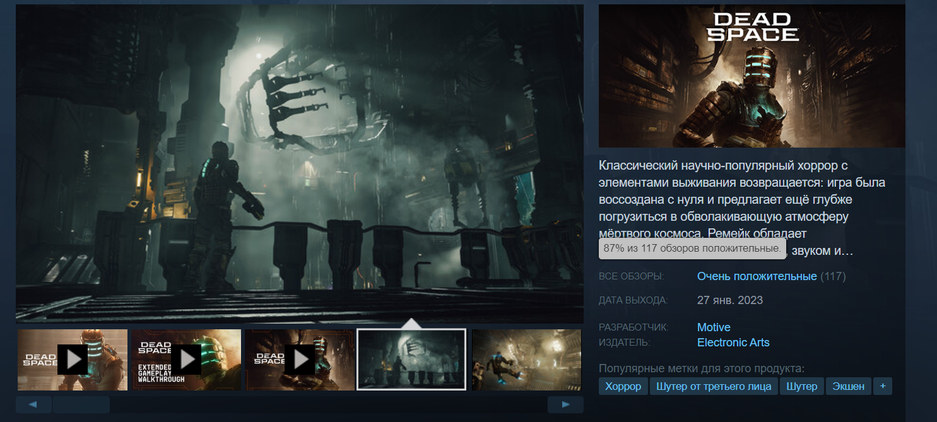Play the Extended Gameplay Walkthrough video thumbnail

click(186, 360)
